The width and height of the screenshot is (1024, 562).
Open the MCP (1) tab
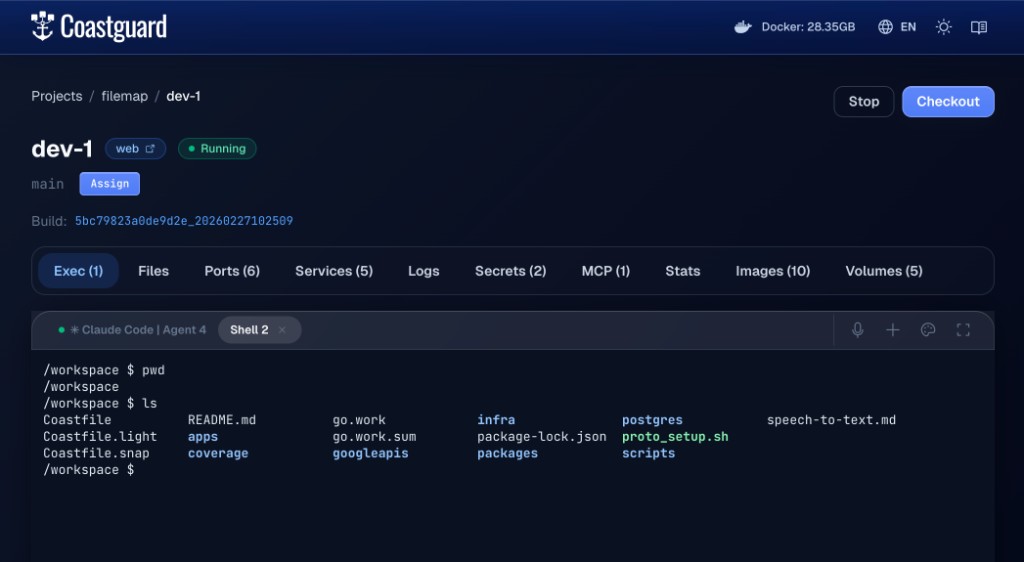606,271
